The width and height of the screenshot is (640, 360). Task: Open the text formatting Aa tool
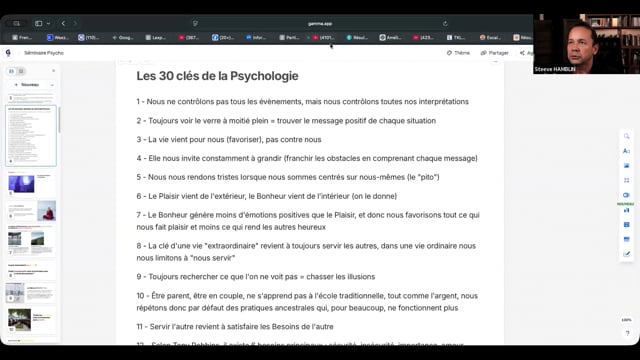627,151
